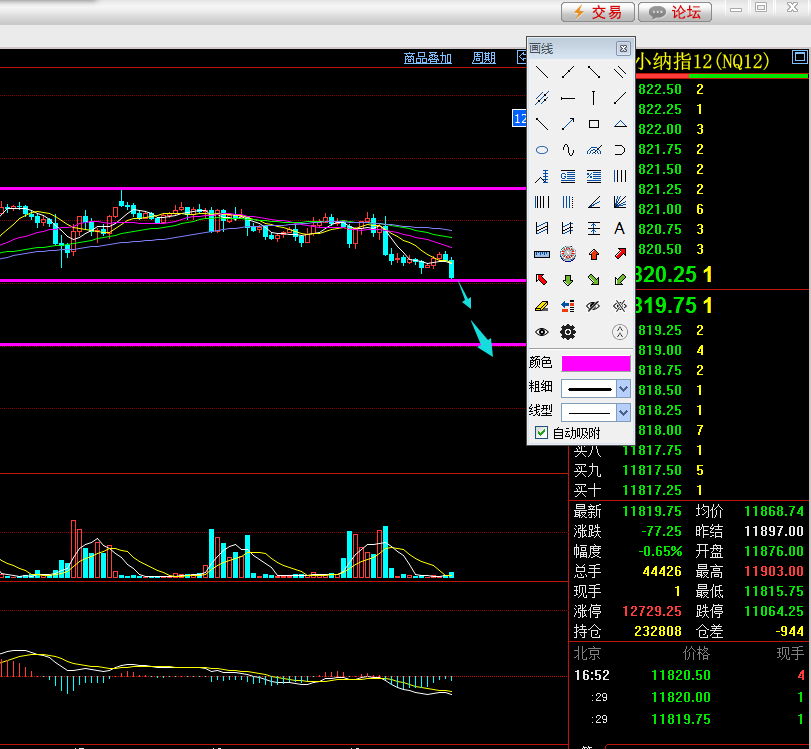Open drawing settings gear icon
This screenshot has height=749, width=811.
[x=568, y=332]
